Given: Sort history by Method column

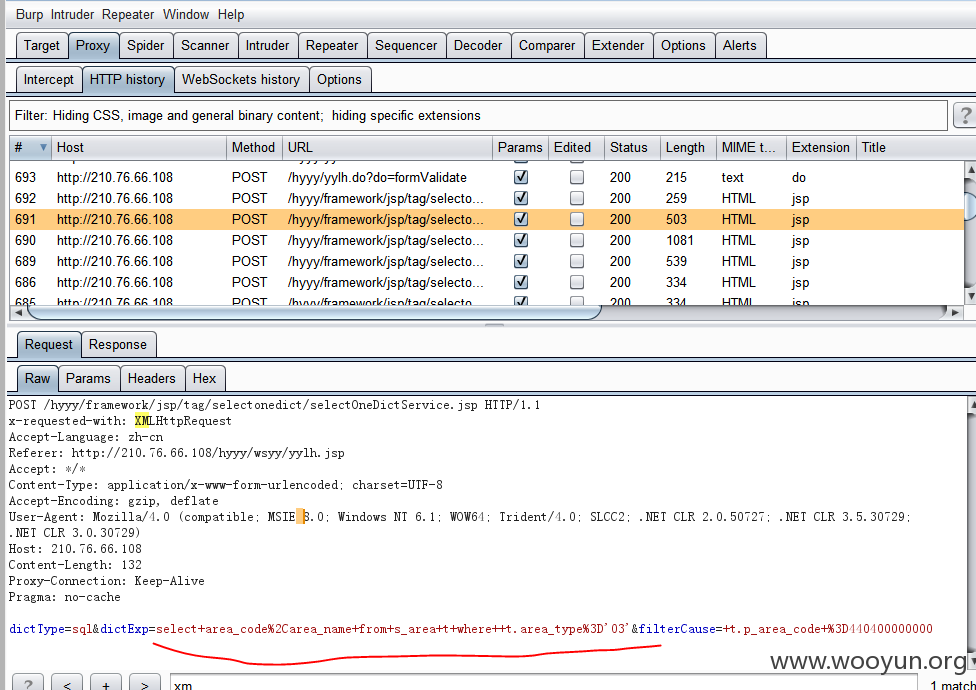Looking at the screenshot, I should [x=254, y=147].
